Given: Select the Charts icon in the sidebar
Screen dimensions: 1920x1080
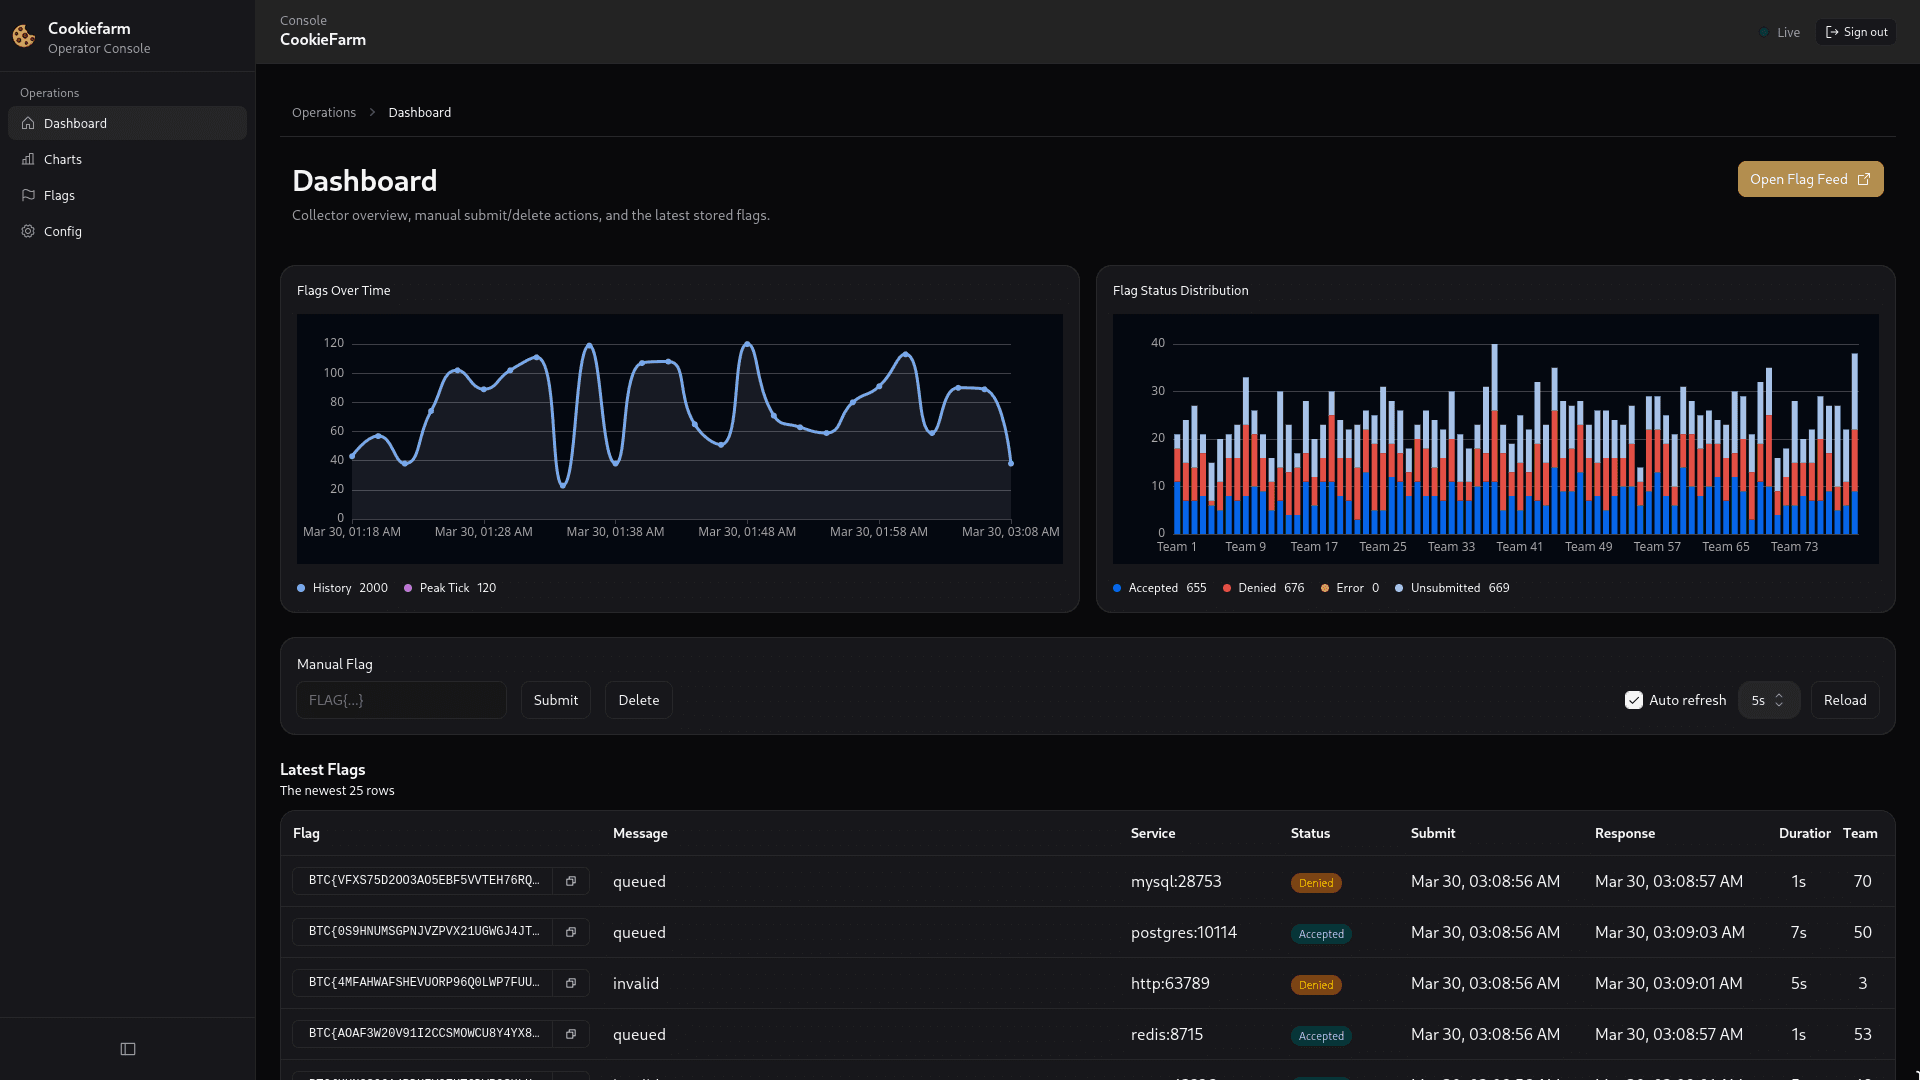Looking at the screenshot, I should 28,159.
